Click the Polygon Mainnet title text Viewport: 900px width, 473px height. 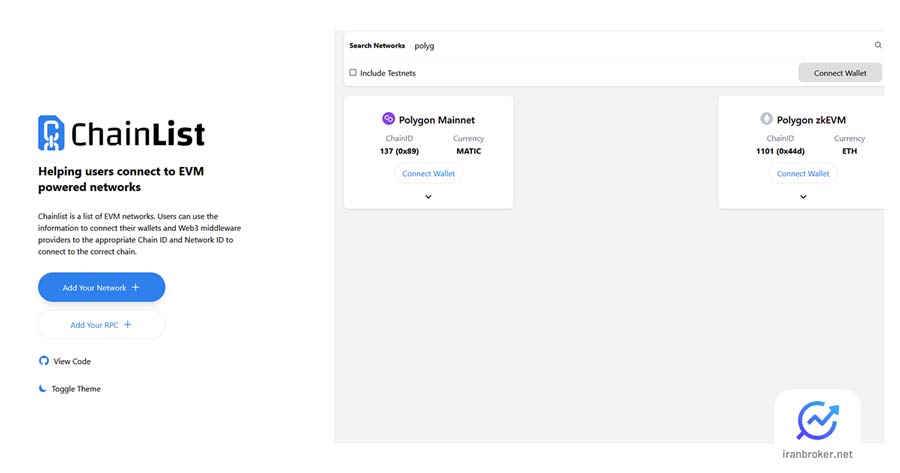tap(436, 120)
